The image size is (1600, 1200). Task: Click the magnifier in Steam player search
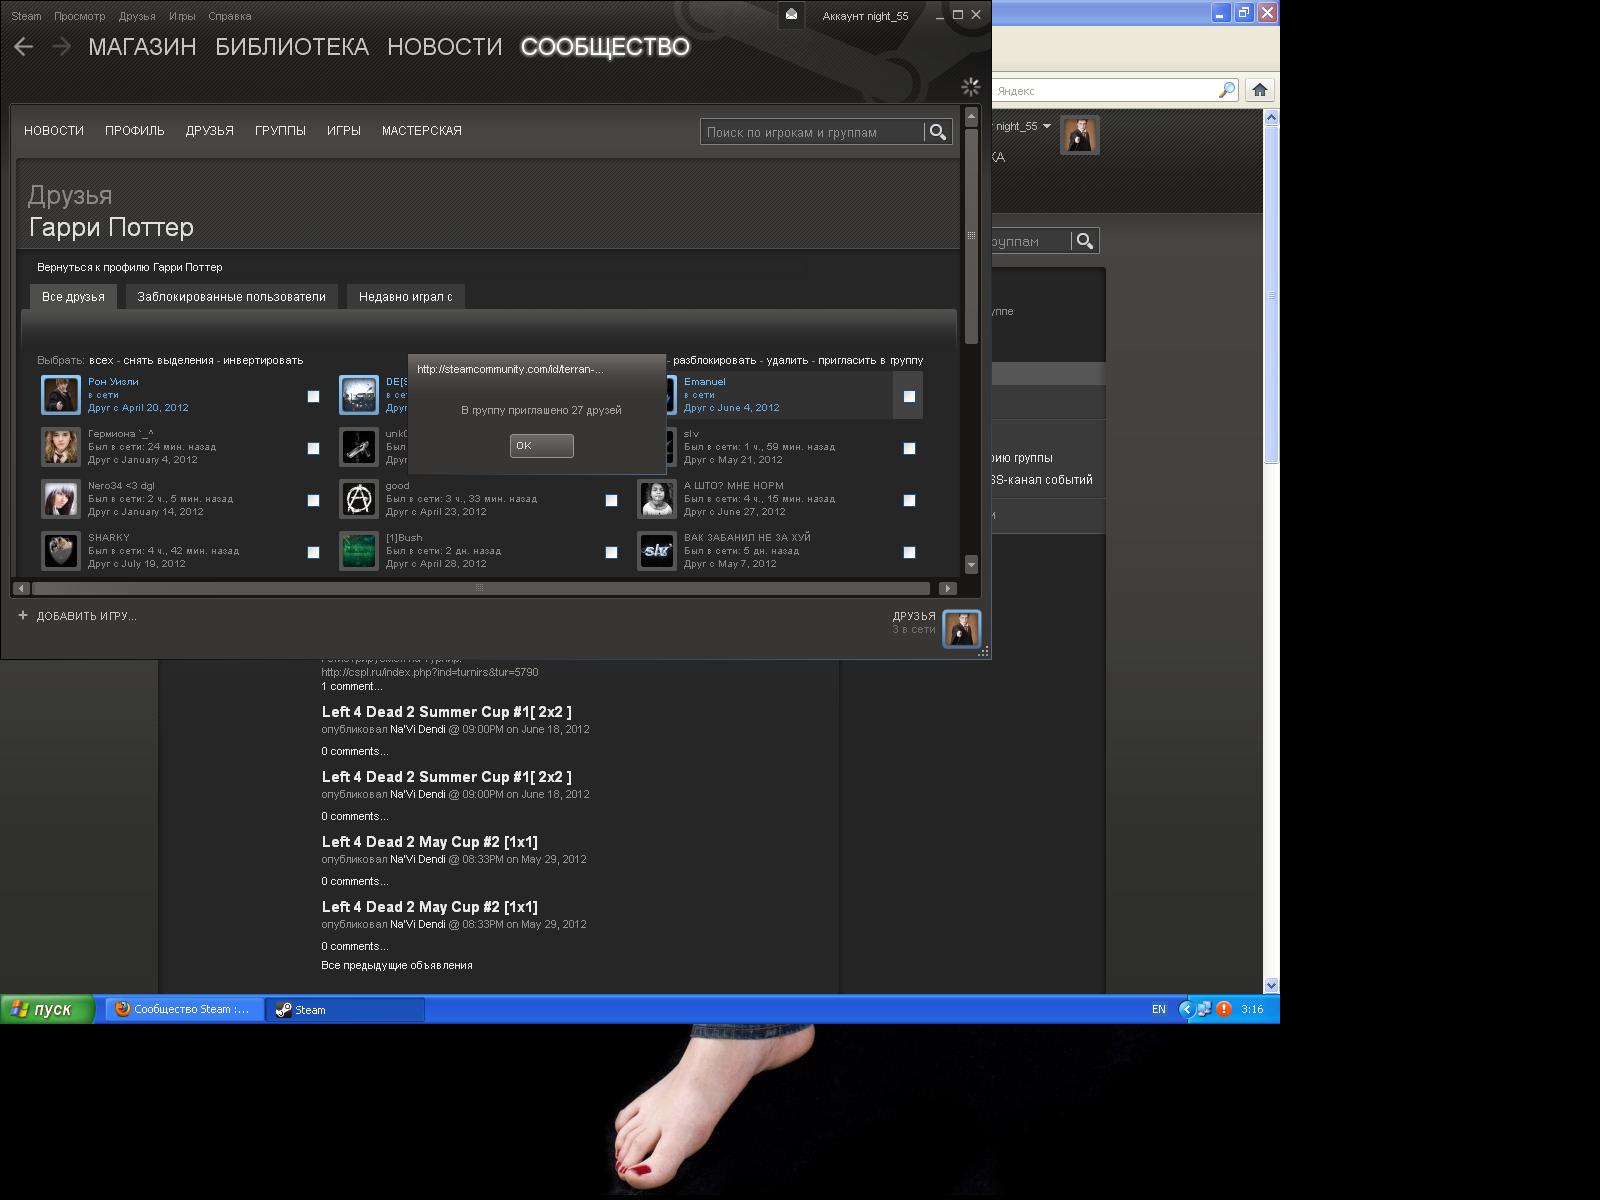[937, 132]
